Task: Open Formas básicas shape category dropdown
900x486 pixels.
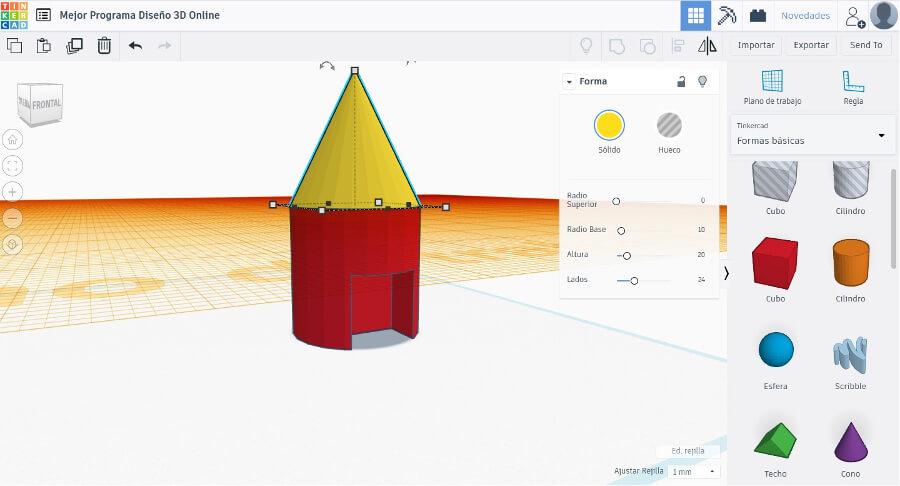Action: coord(812,134)
